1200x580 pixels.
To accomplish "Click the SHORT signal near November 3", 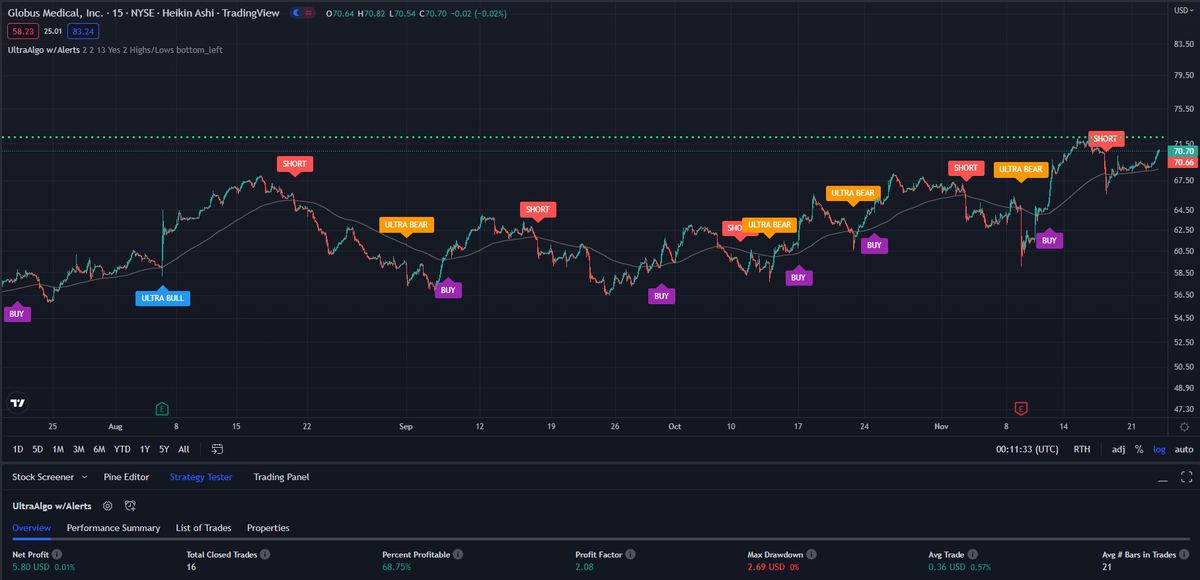I will click(x=965, y=168).
